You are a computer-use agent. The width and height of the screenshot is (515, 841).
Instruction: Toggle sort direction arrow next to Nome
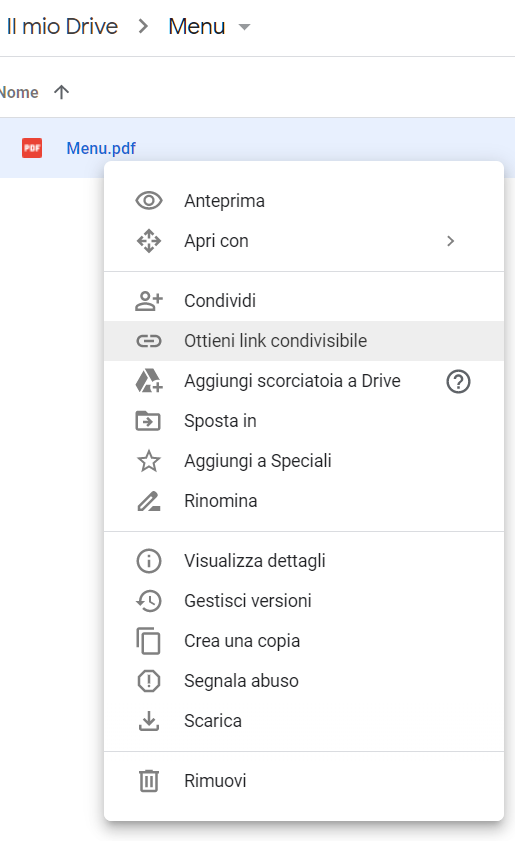62,92
